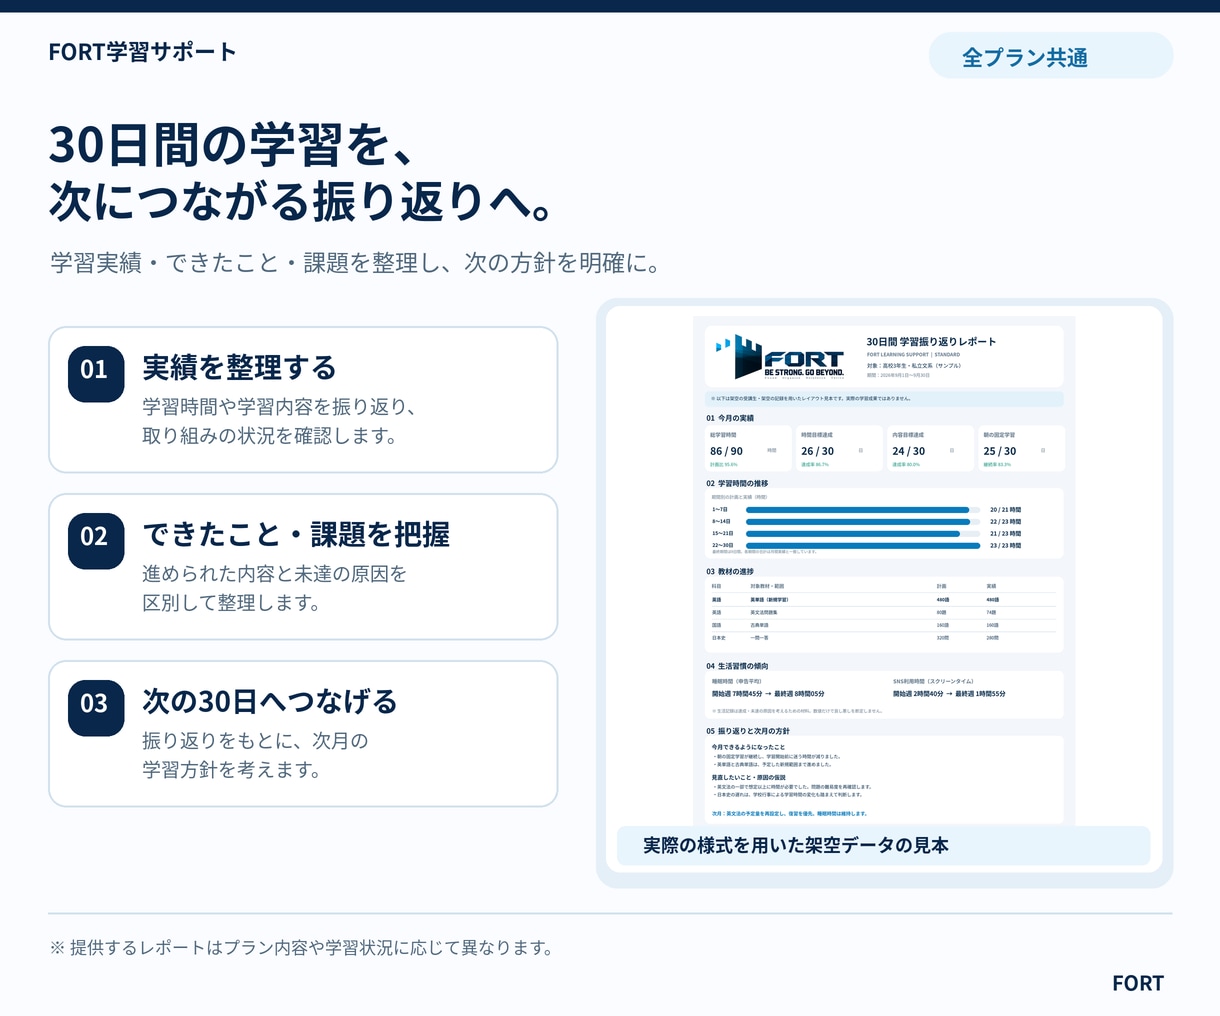Click the 03 教材の進捗 section heading
This screenshot has height=1016, width=1220.
(730, 572)
